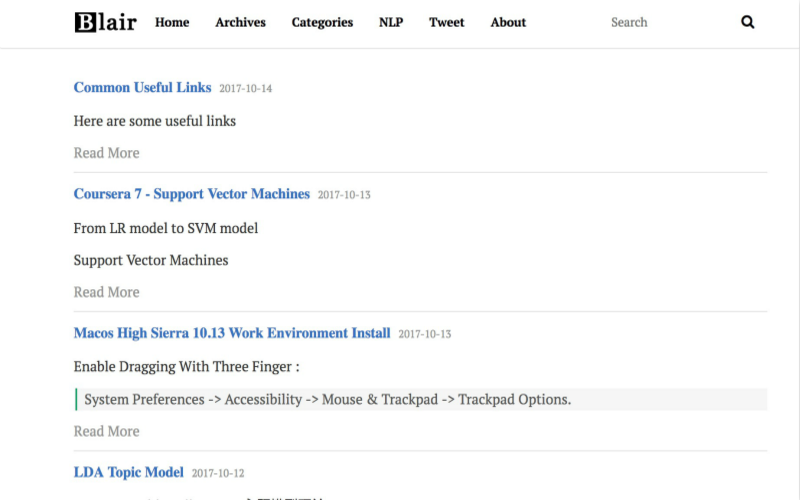This screenshot has height=500, width=800.
Task: Read More under Common Useful Links
Action: click(x=106, y=153)
